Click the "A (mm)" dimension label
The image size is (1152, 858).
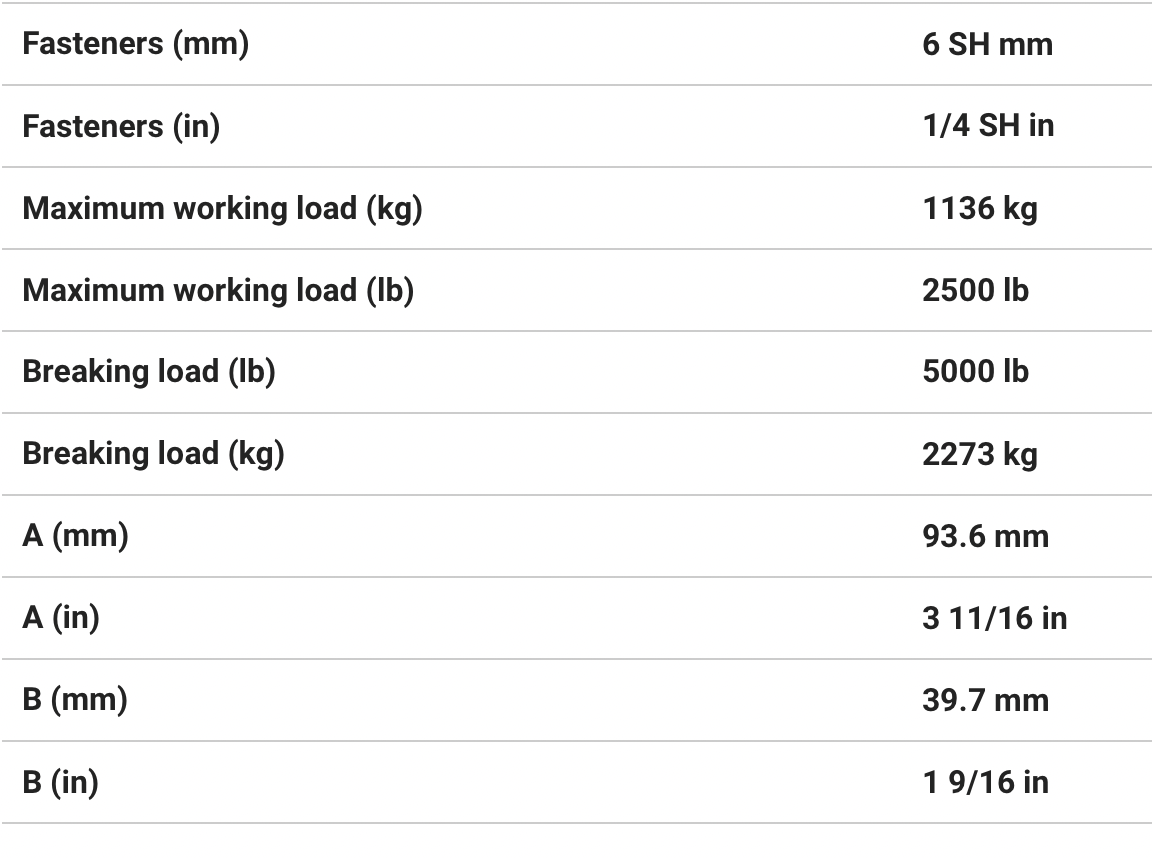point(76,536)
